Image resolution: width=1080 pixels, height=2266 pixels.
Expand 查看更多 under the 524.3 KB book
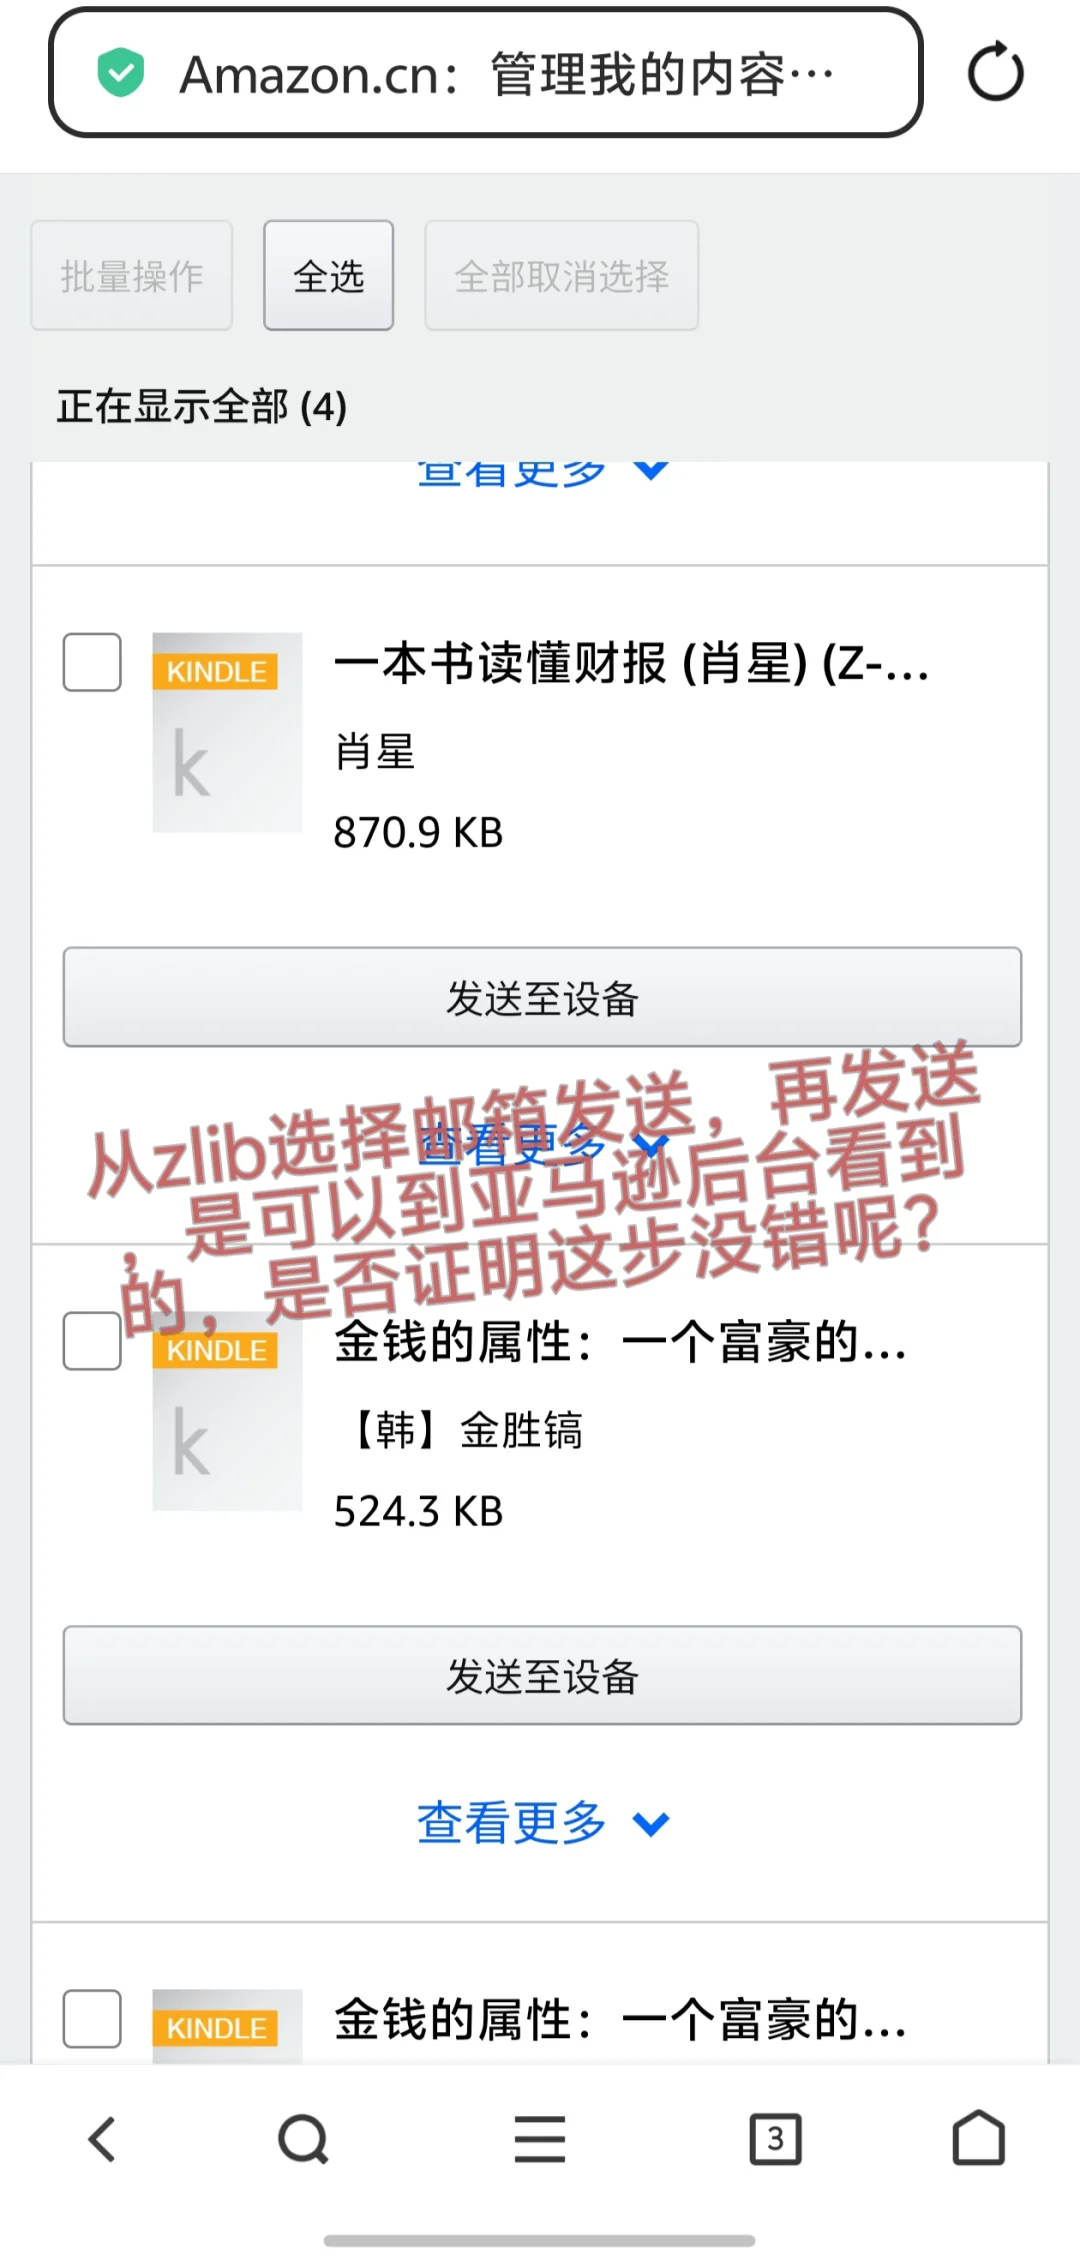coord(541,1822)
